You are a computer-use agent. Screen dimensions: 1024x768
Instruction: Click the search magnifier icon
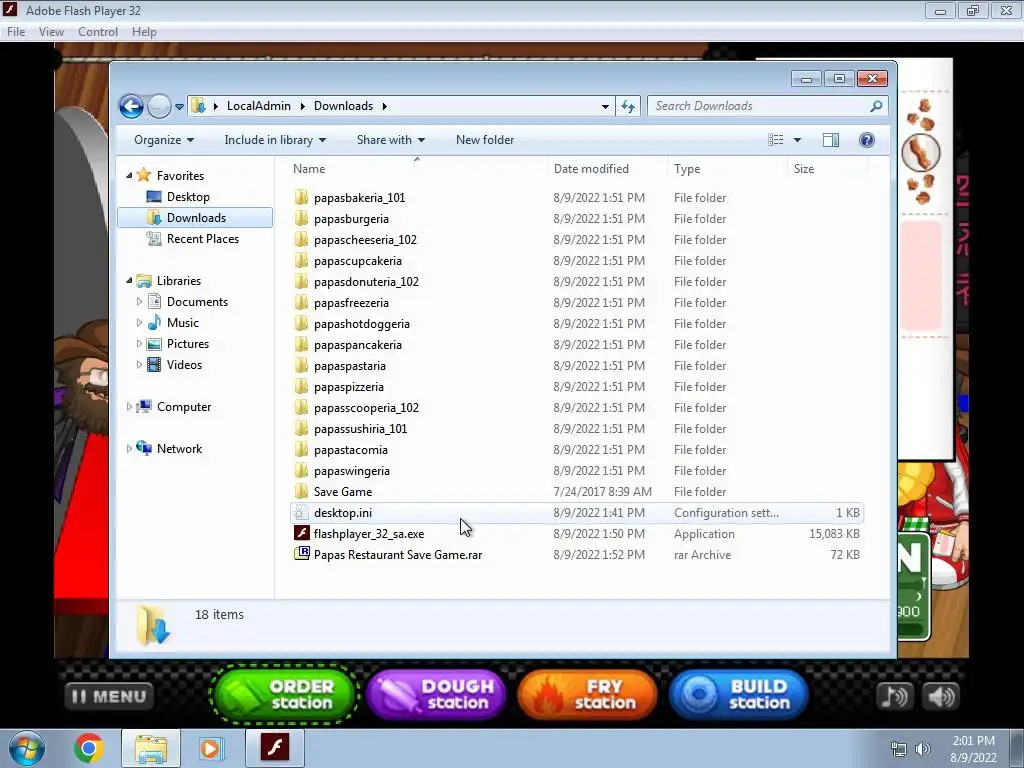pos(876,106)
